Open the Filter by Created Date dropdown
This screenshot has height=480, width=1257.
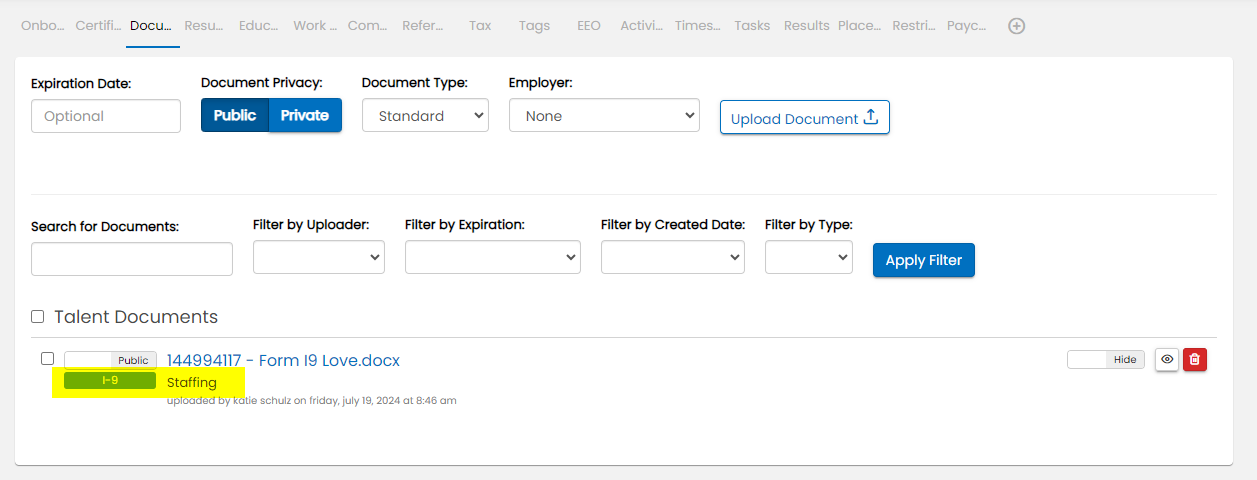tap(673, 257)
